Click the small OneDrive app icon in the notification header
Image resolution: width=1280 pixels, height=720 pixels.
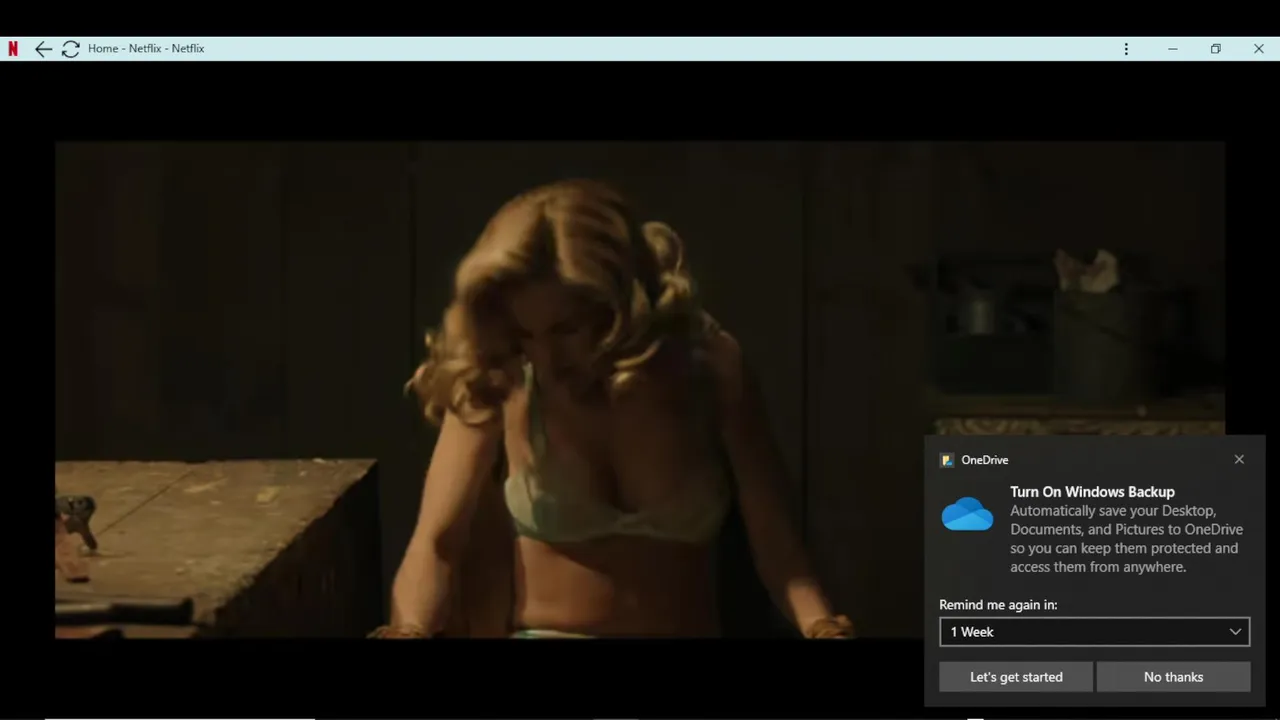(947, 460)
